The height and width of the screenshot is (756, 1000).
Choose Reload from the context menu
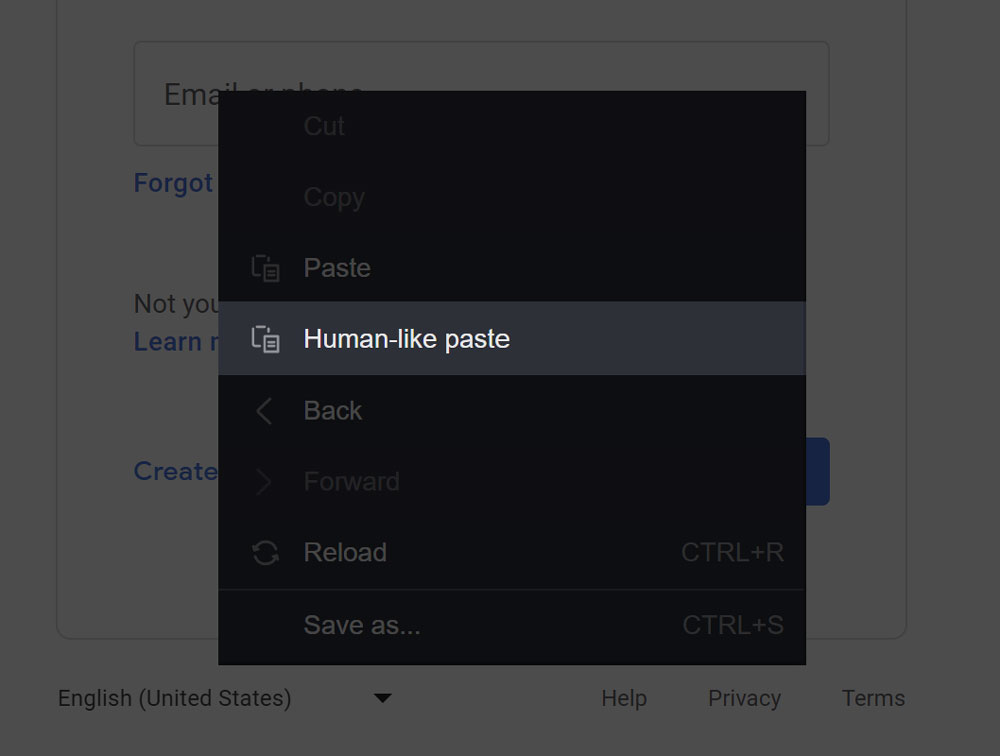tap(511, 552)
